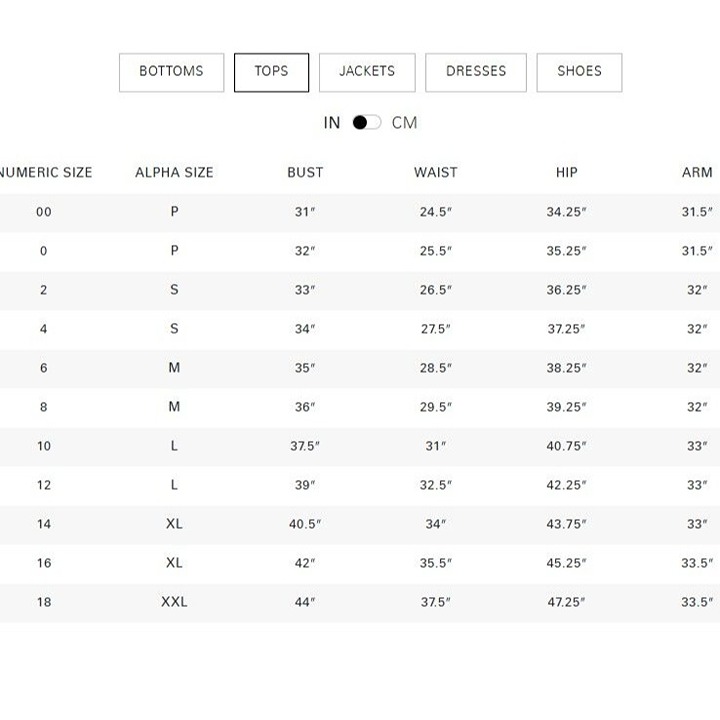Viewport: 720px width, 720px height.
Task: Show the Shoes size chart
Action: pos(579,73)
